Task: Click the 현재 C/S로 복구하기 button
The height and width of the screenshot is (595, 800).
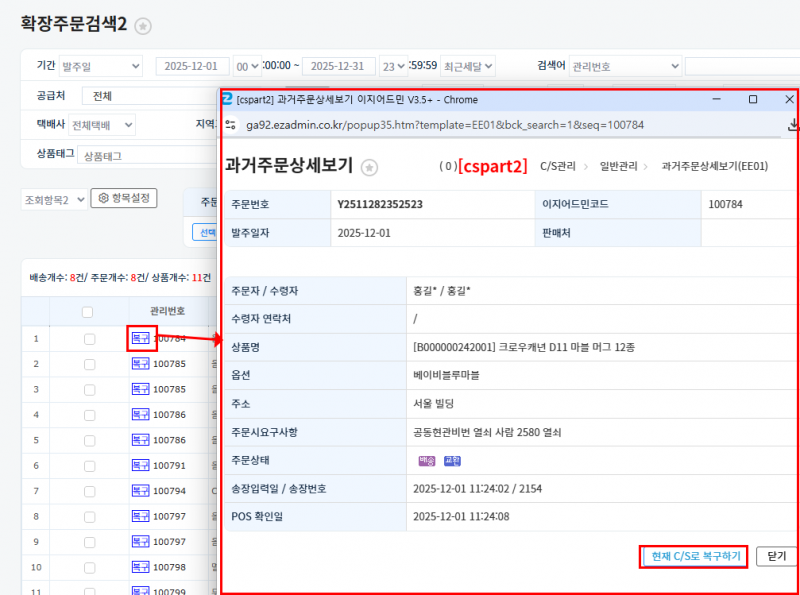Action: (x=695, y=556)
